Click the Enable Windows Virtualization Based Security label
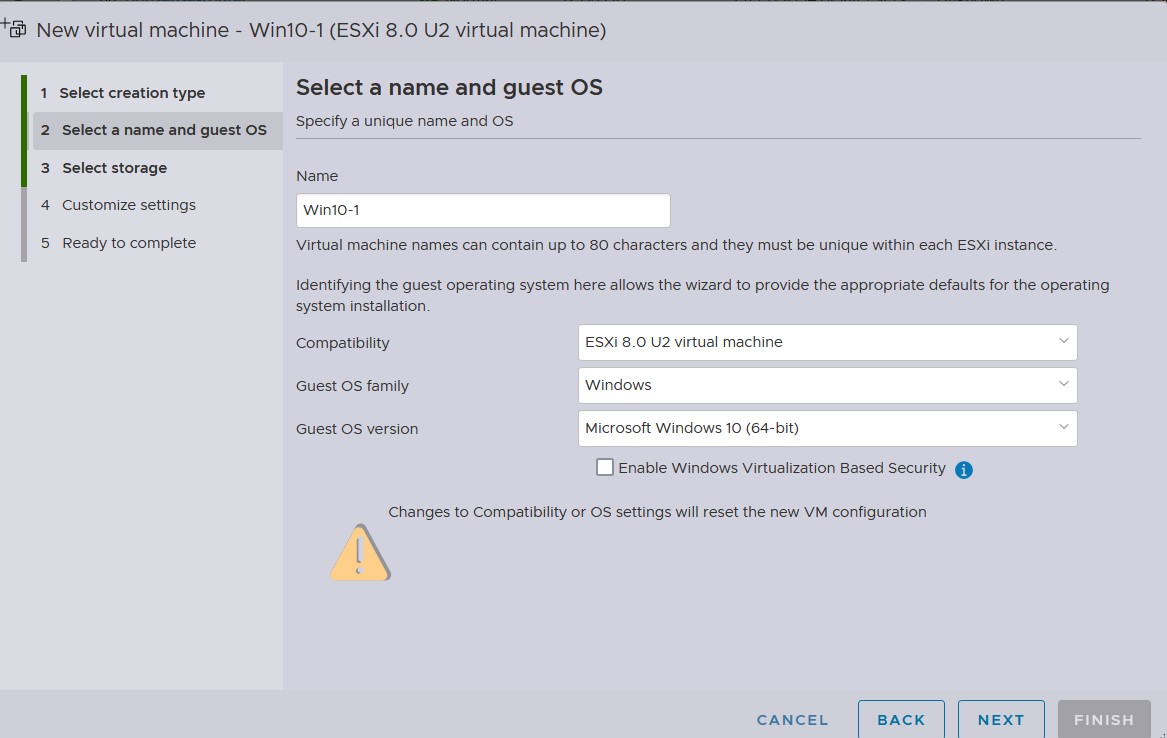The height and width of the screenshot is (738, 1167). pyautogui.click(x=781, y=468)
